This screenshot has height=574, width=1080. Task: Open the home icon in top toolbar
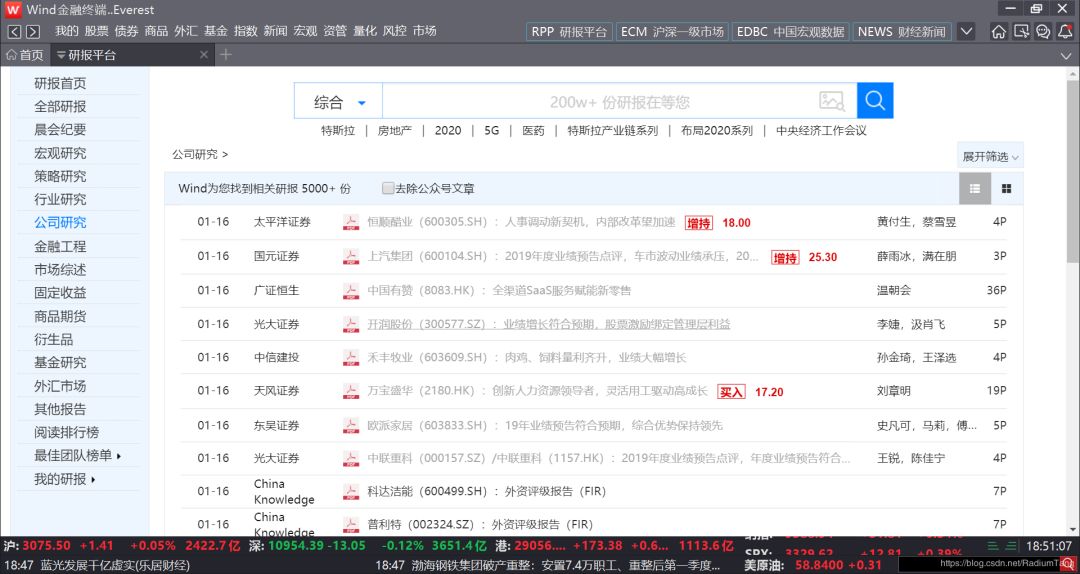[999, 32]
